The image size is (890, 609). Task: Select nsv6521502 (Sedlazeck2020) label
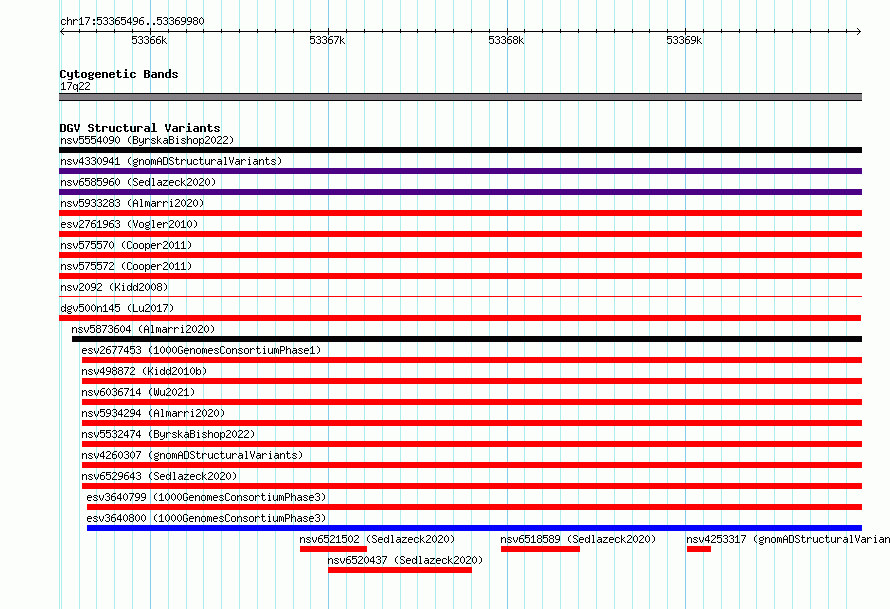click(x=377, y=539)
